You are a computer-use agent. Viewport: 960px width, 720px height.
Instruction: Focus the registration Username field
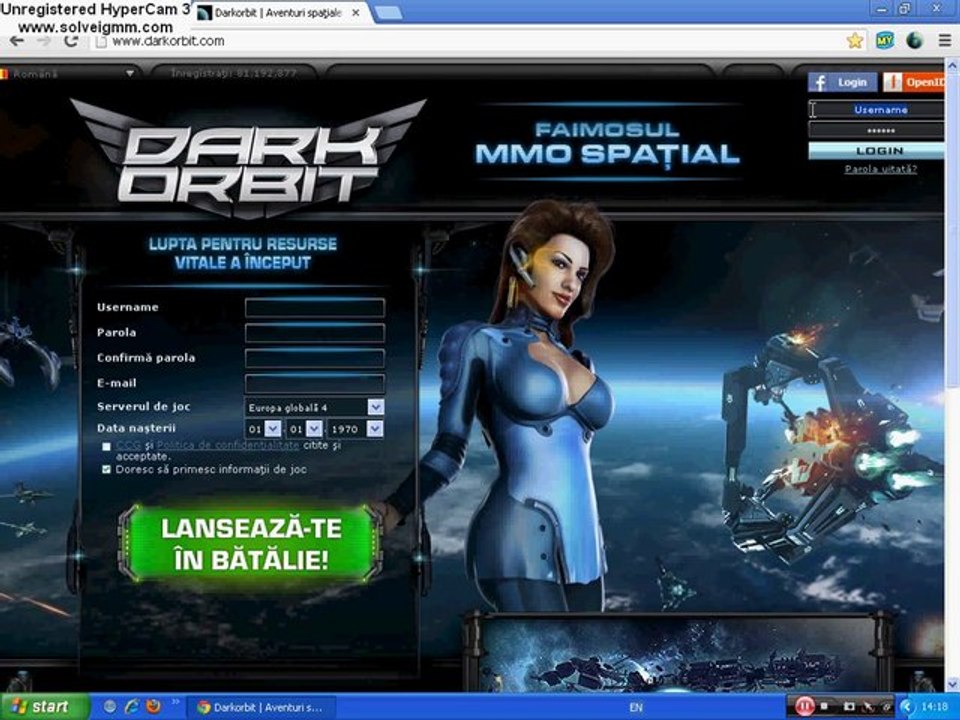point(315,307)
